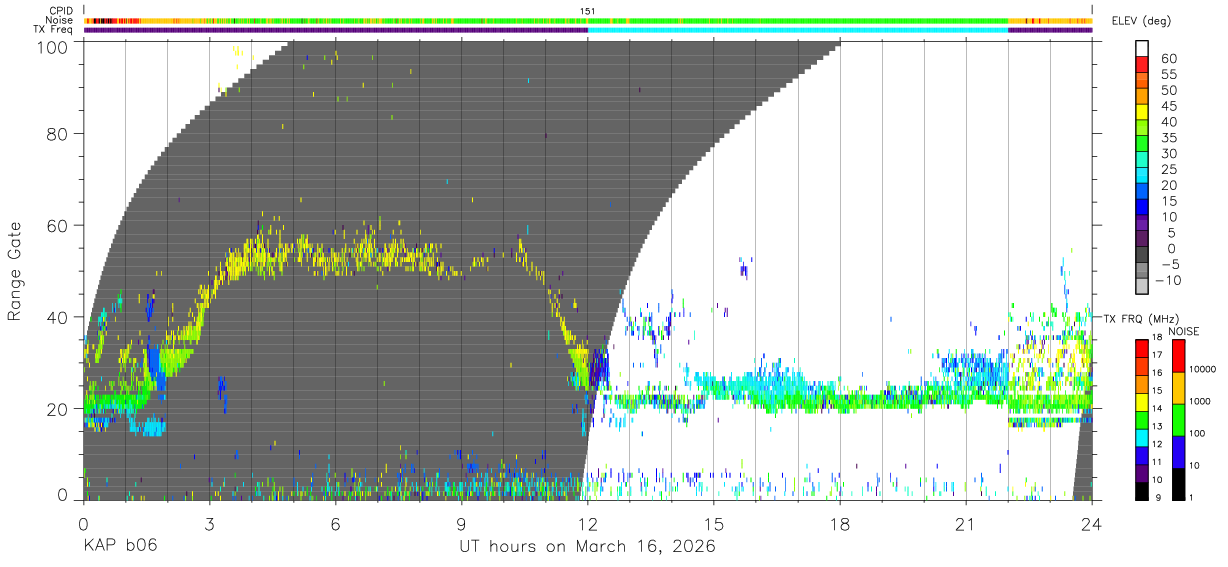
Task: Click the blue segment of NOISE color bar
Action: pos(1180,451)
